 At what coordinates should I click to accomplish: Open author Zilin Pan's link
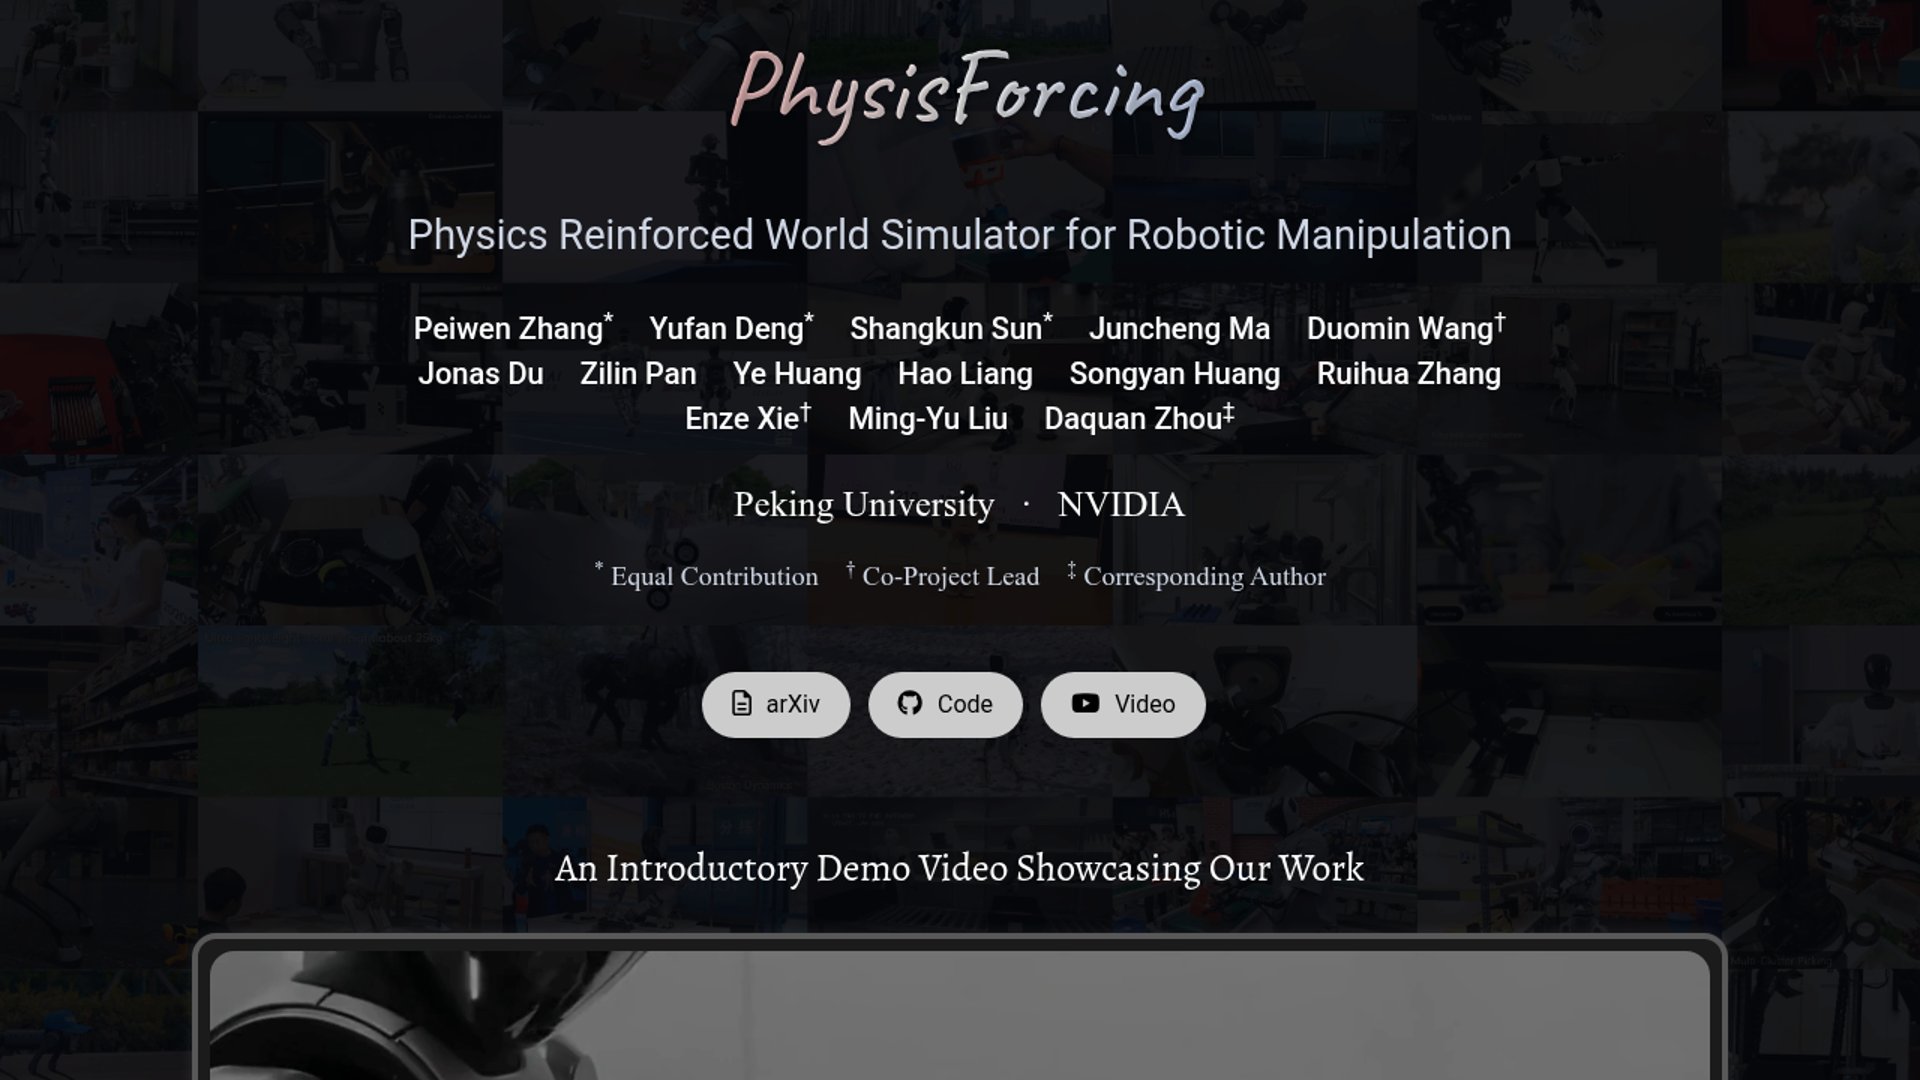(638, 373)
